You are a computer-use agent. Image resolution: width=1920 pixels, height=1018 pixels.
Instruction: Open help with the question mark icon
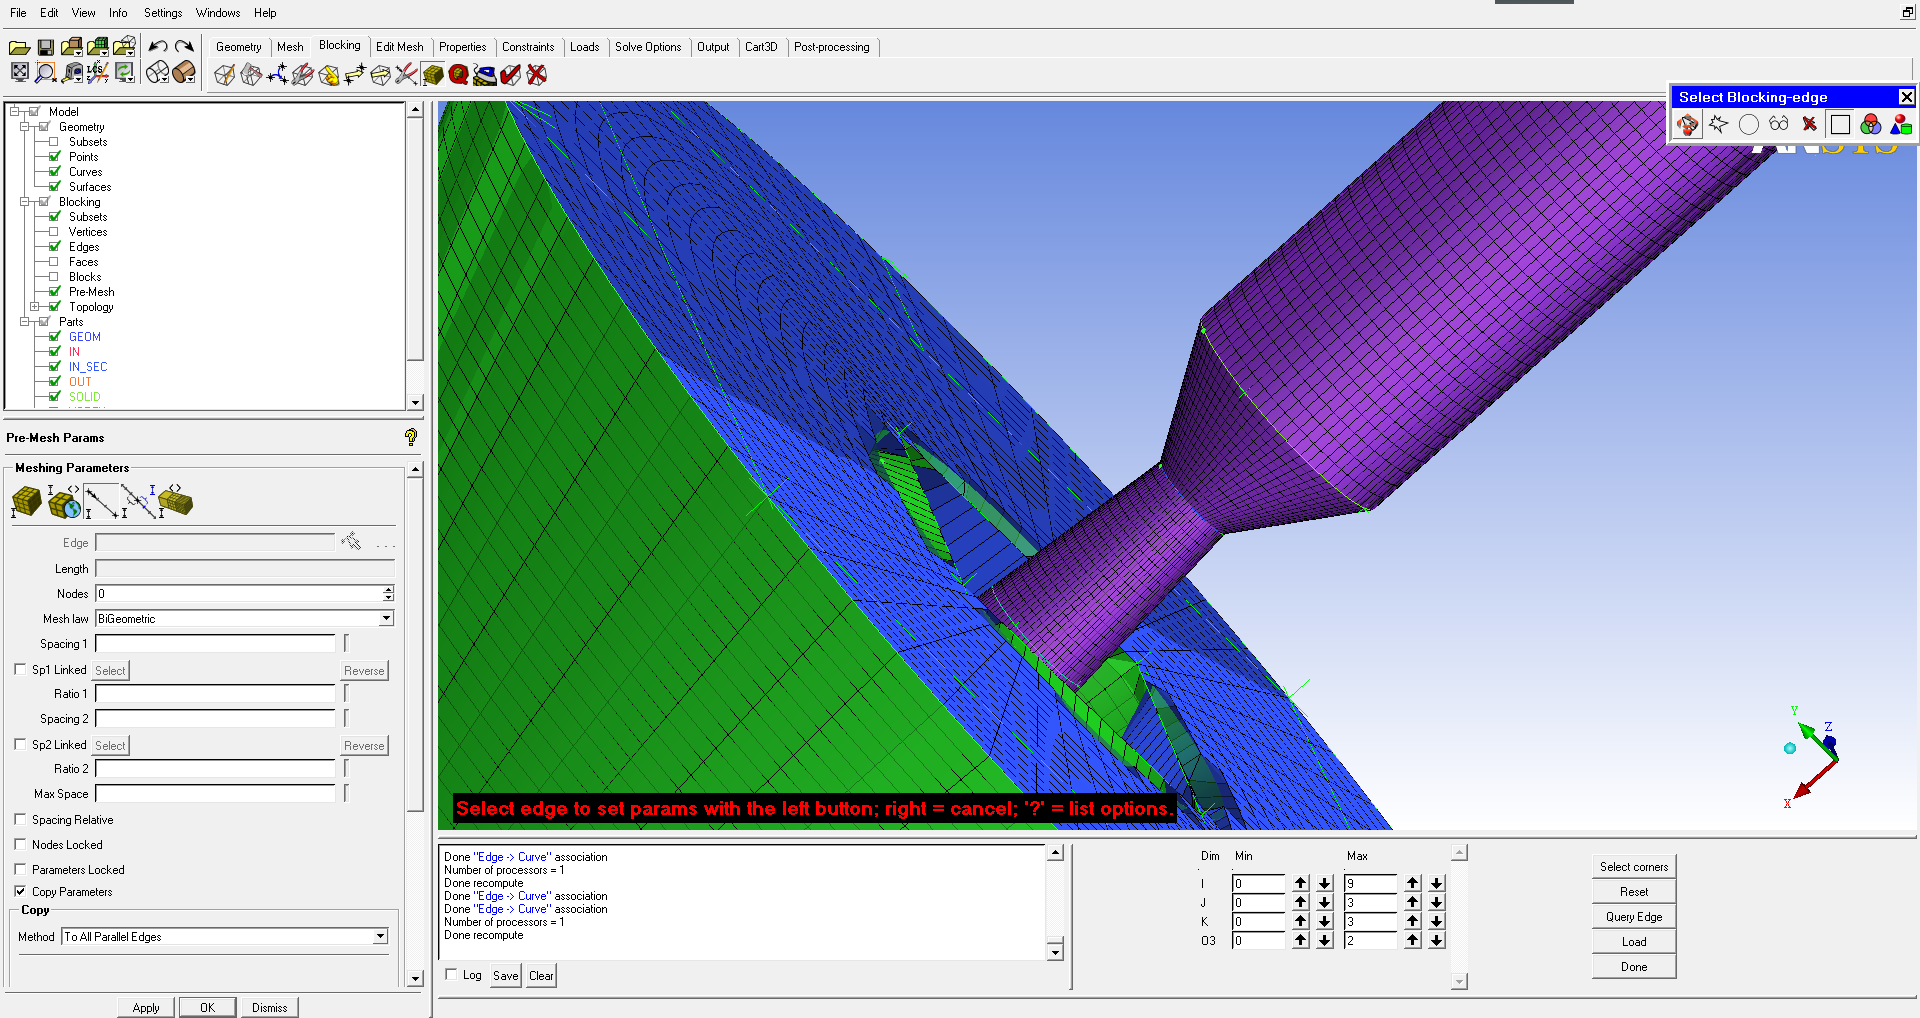click(410, 437)
